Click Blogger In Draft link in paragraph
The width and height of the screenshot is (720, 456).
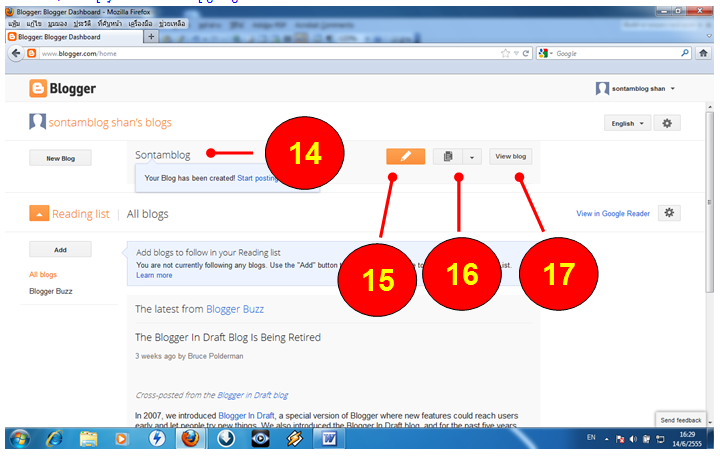246,416
